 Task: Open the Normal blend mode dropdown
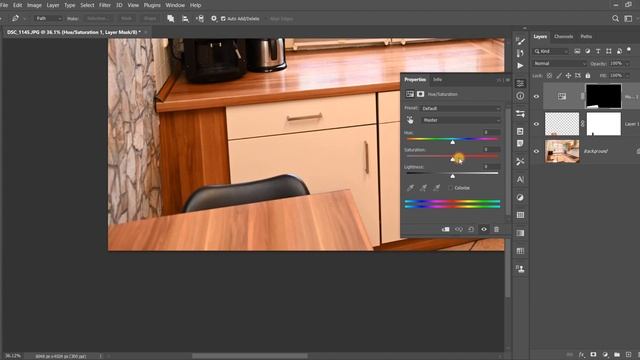(x=560, y=63)
